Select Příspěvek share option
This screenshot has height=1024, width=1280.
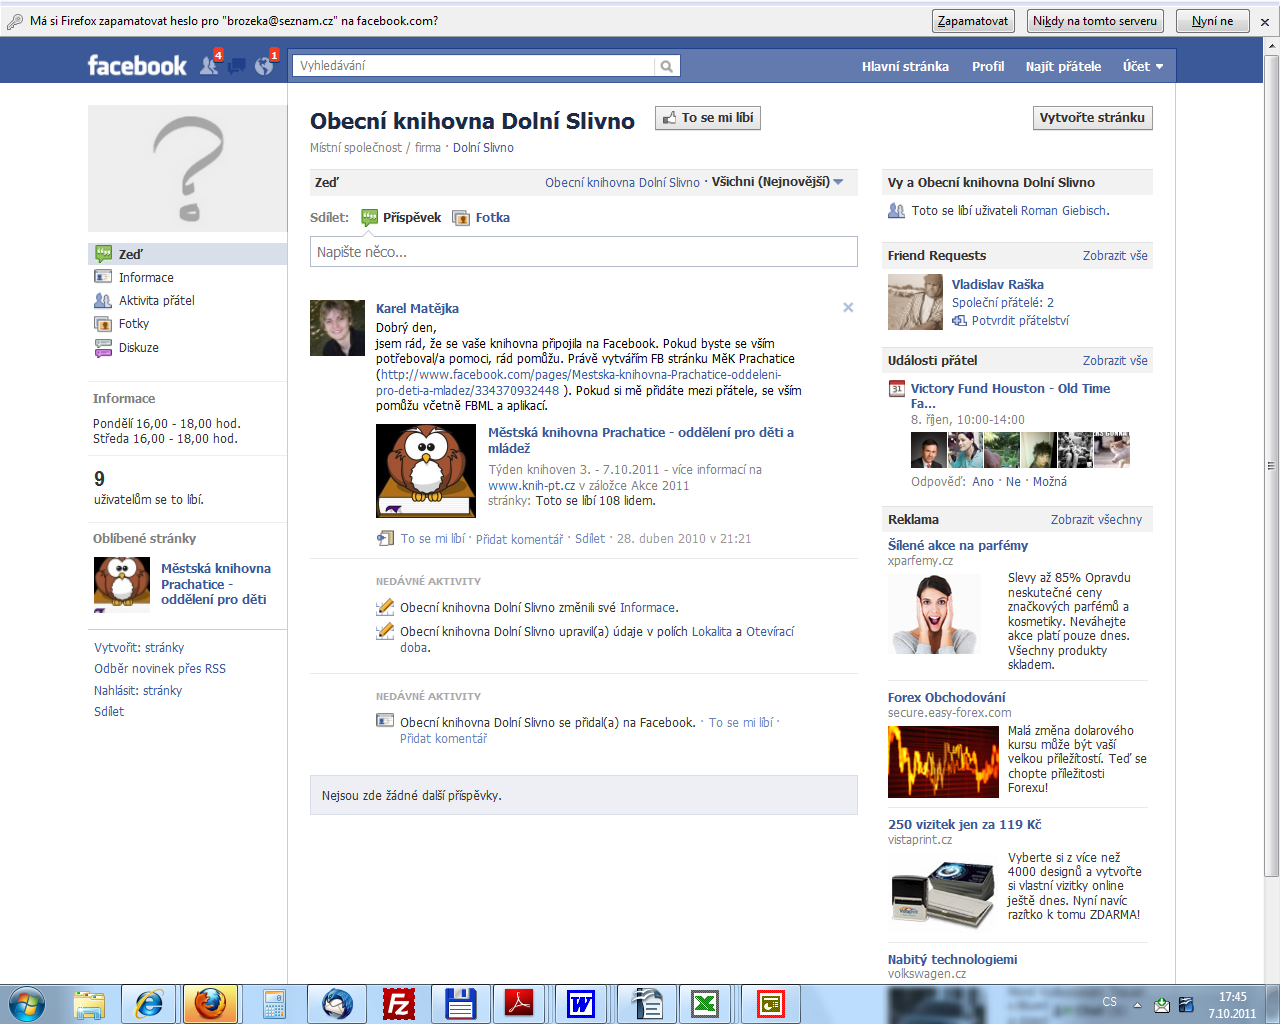tap(401, 217)
